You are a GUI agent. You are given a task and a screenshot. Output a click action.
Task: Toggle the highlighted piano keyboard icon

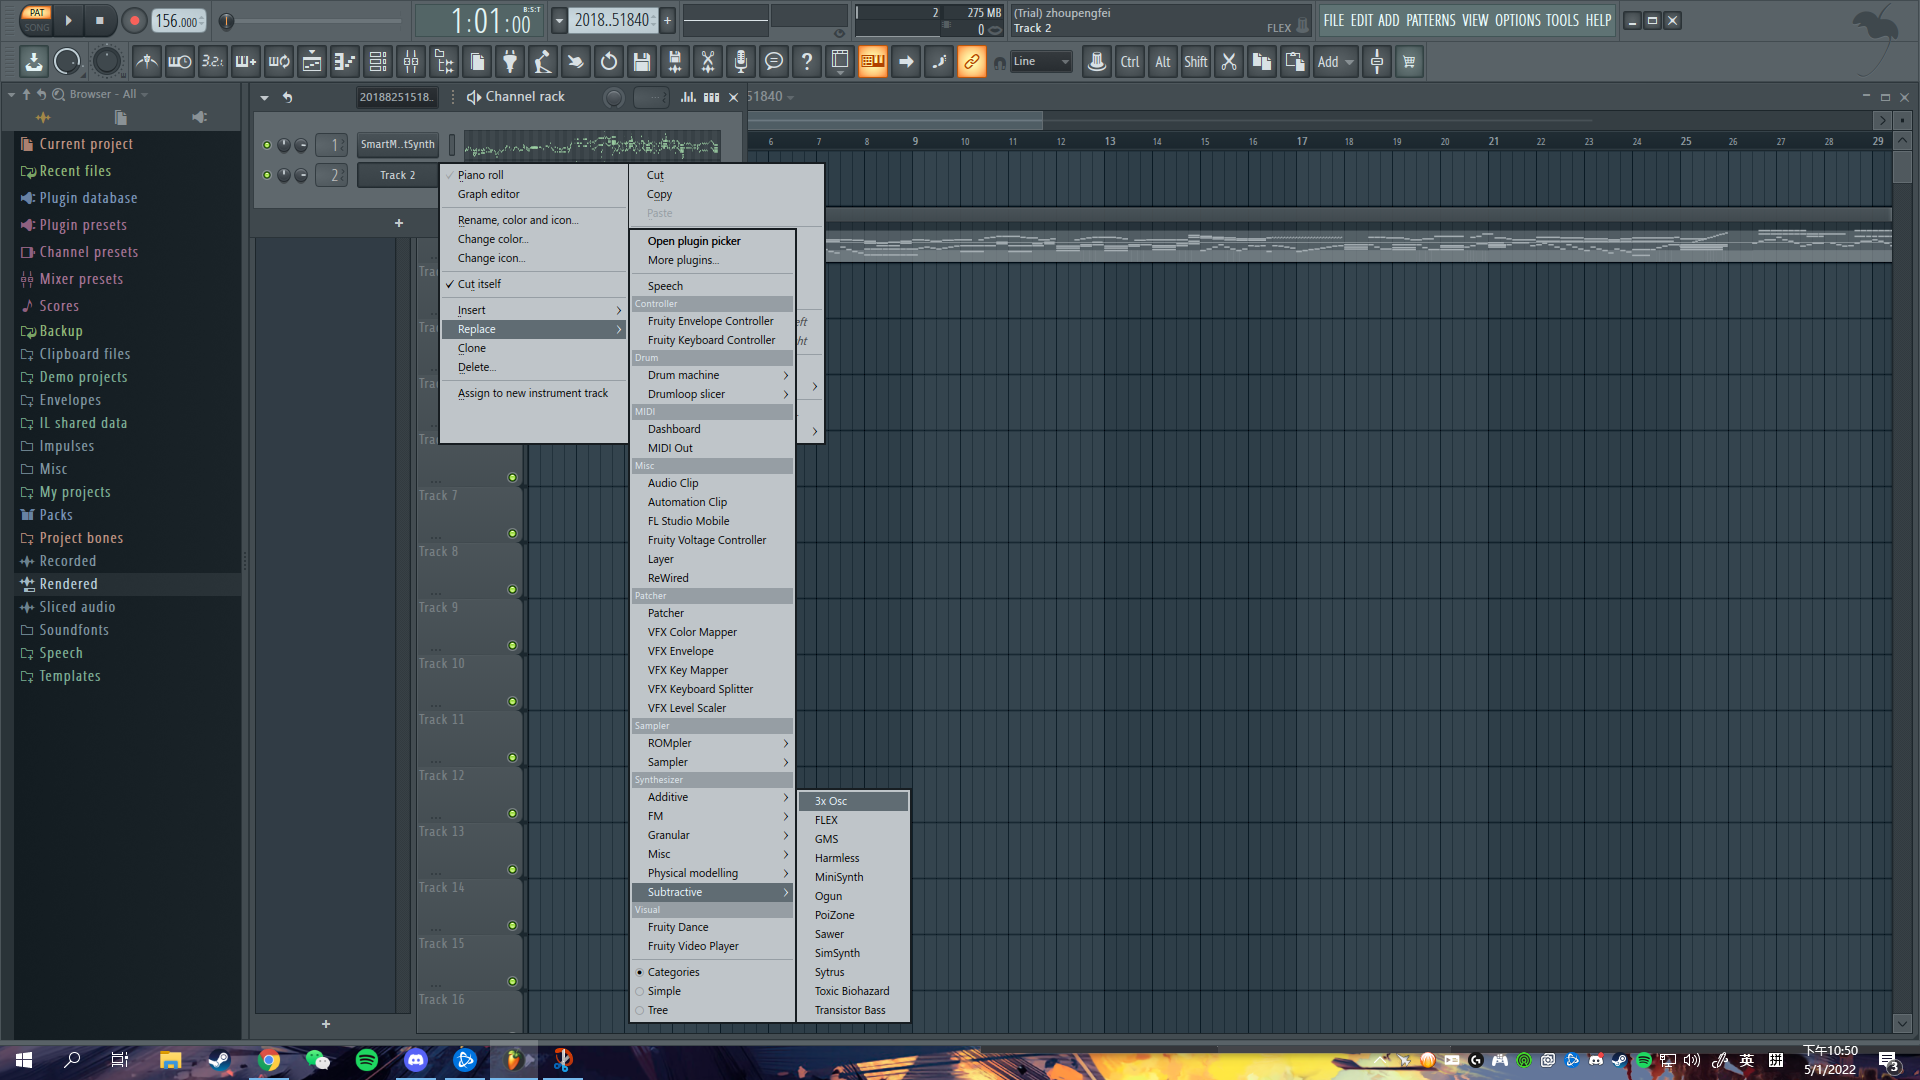tap(872, 62)
